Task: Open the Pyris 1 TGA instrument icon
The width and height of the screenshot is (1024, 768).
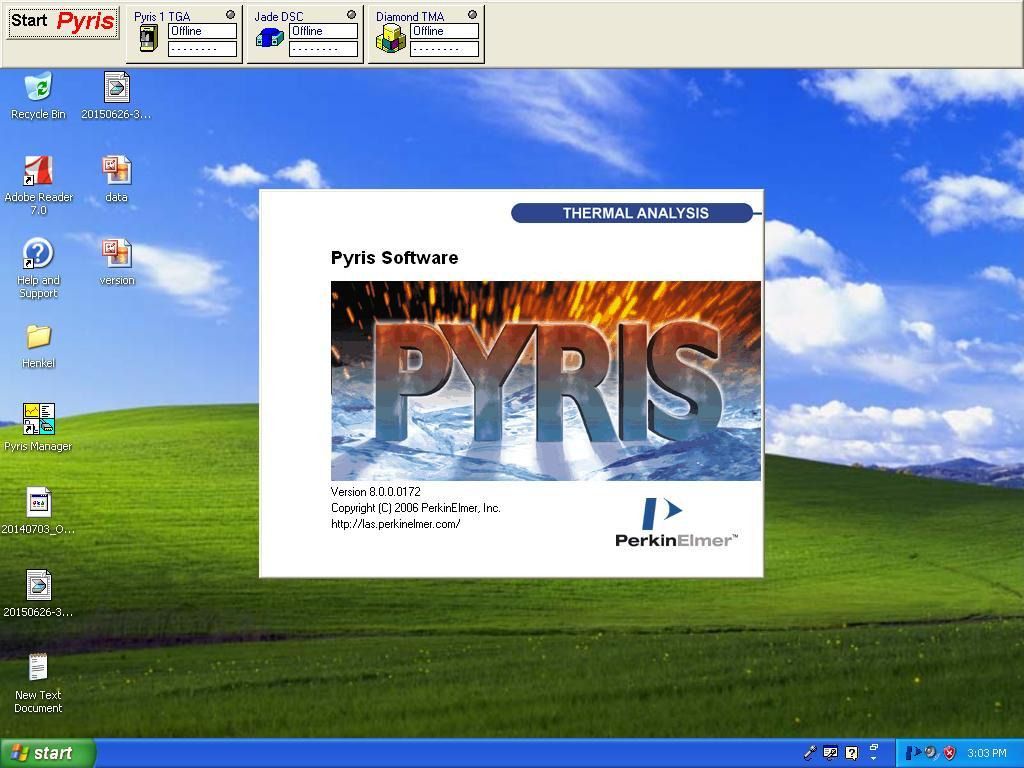Action: [148, 39]
